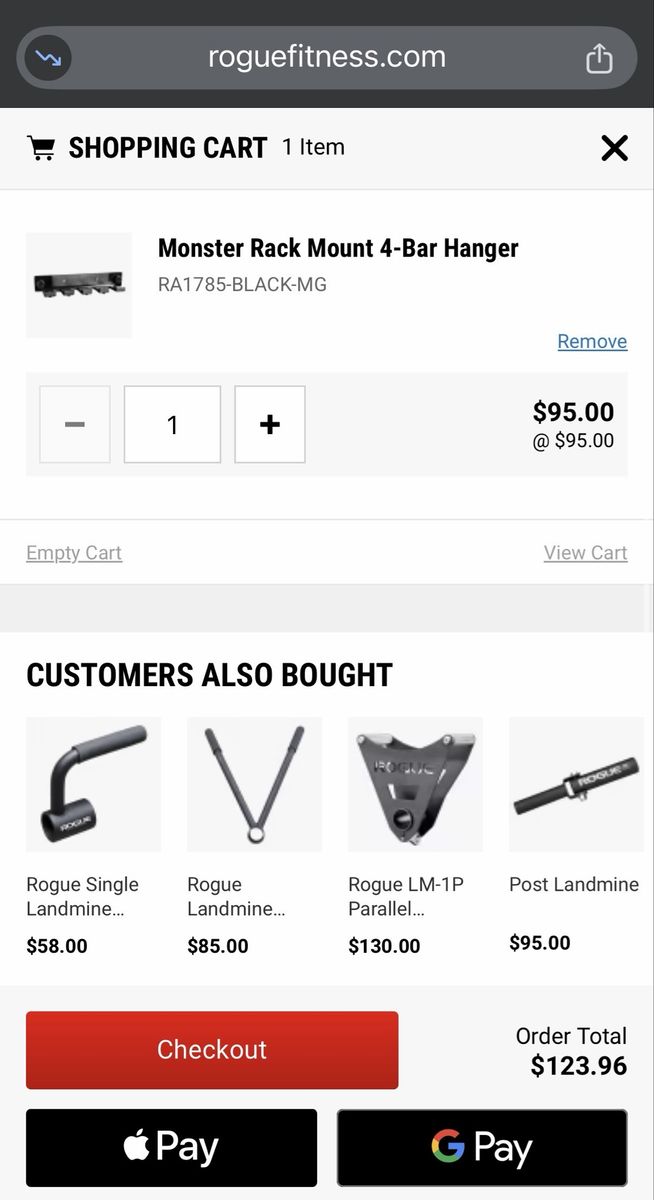
Task: Open the 4-Bar Hanger product thumbnail
Action: point(79,285)
